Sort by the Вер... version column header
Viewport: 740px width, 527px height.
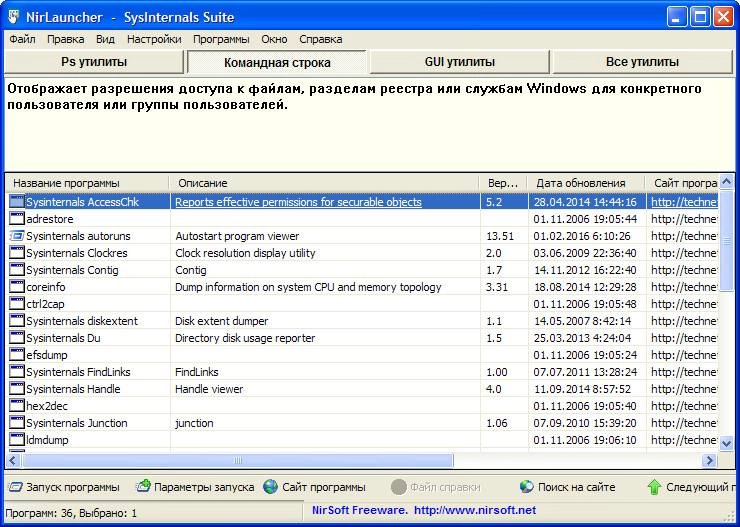tap(503, 183)
